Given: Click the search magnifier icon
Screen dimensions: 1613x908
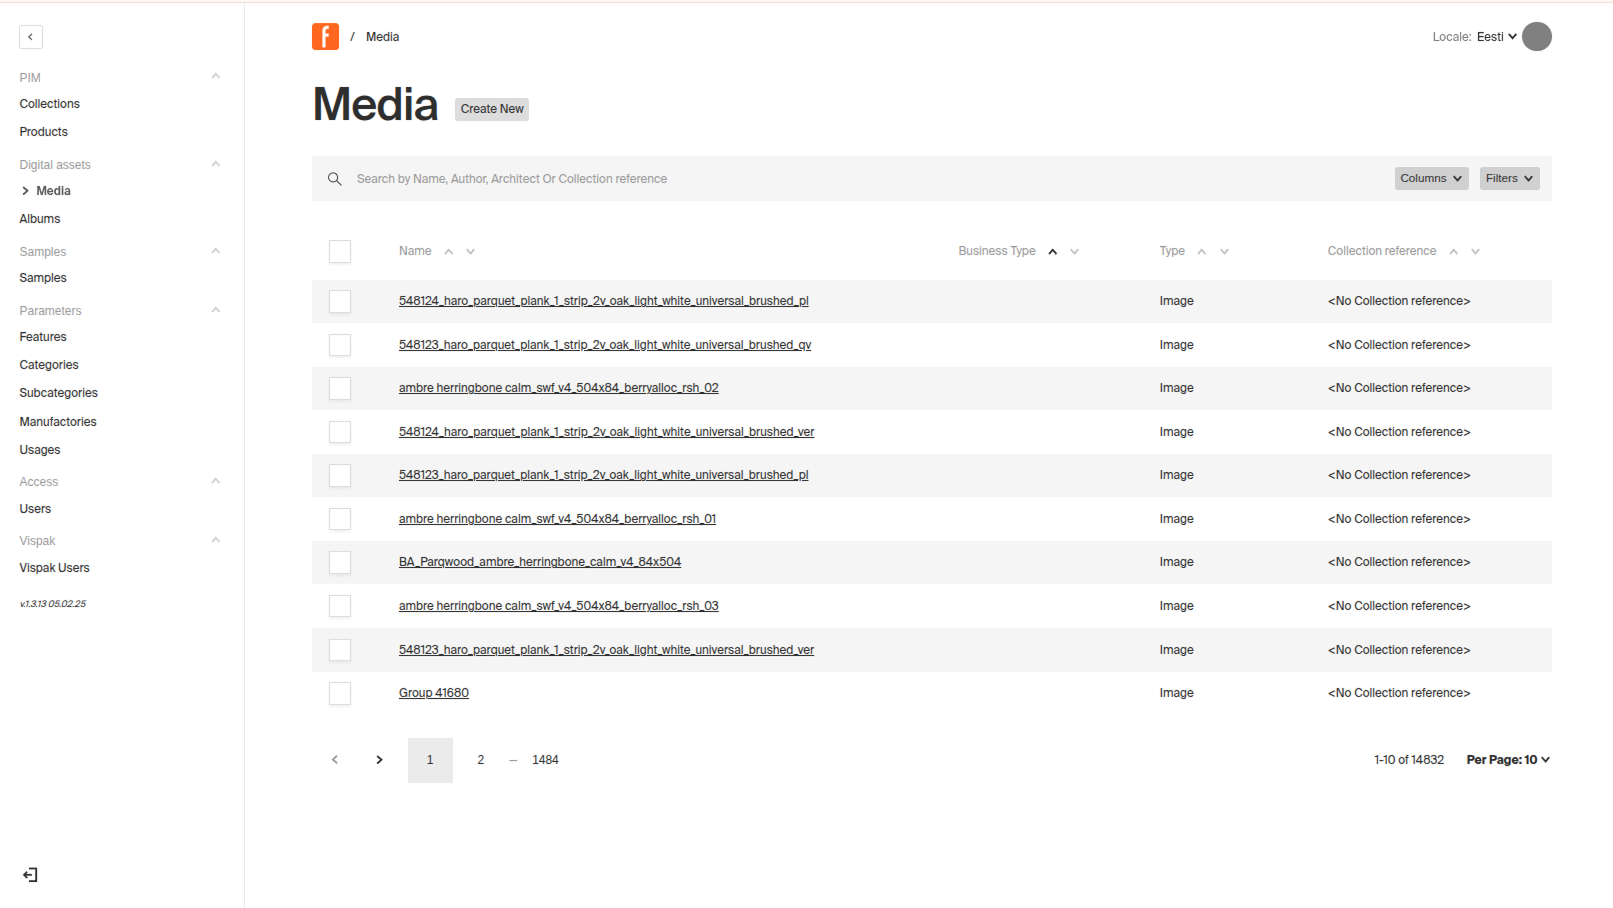Looking at the screenshot, I should 335,179.
